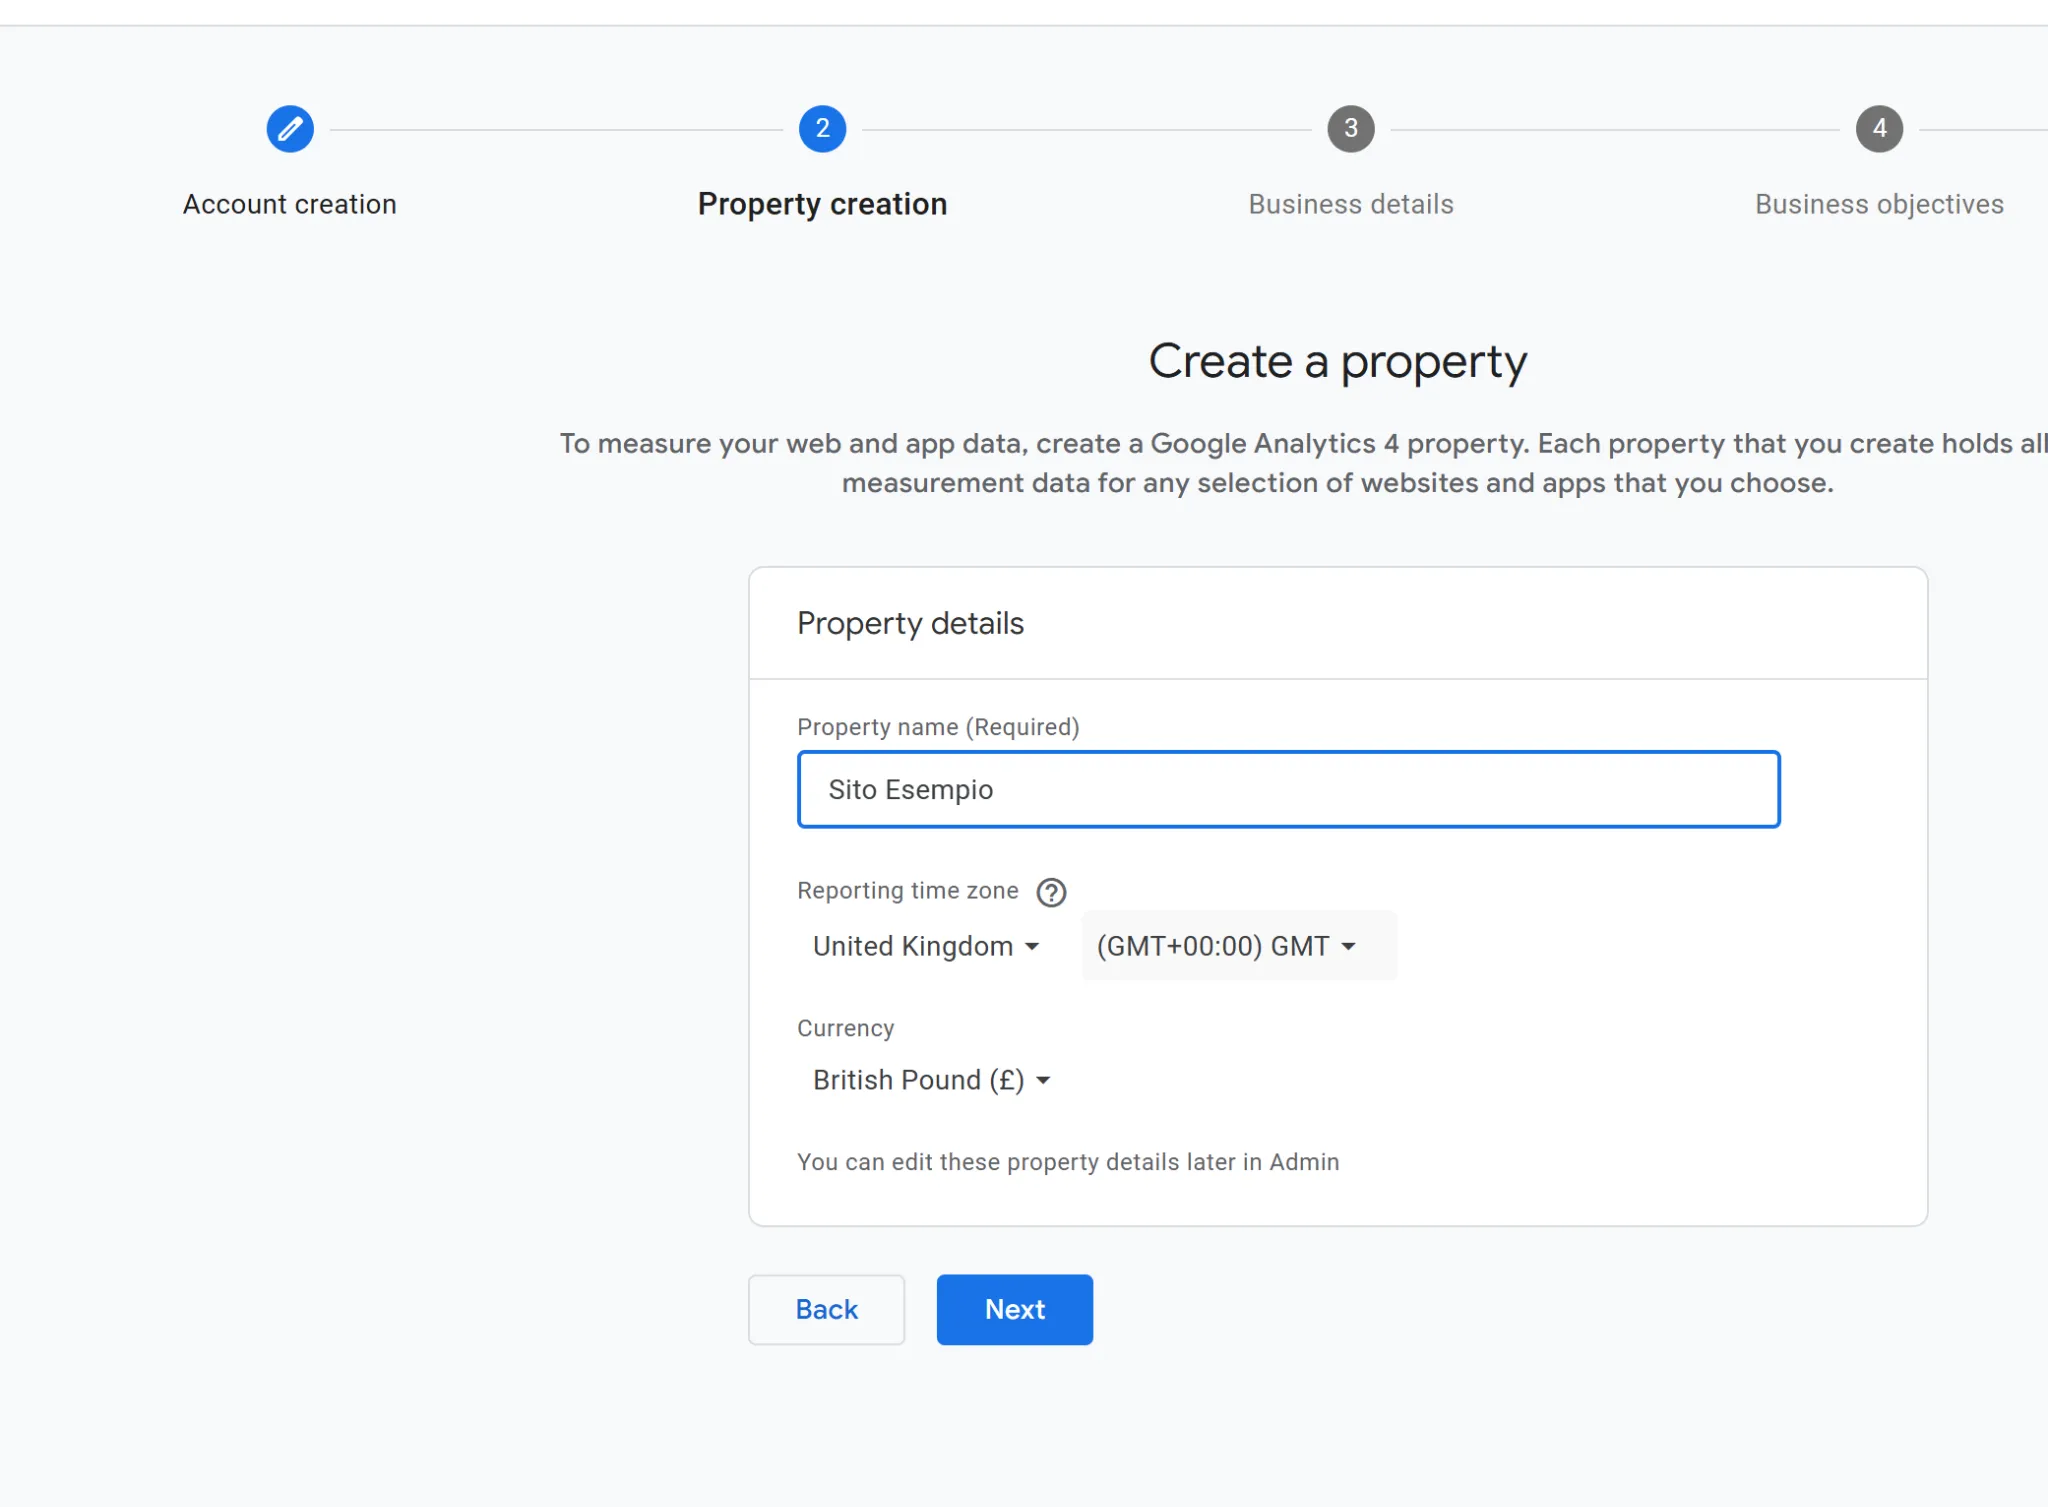This screenshot has height=1507, width=2048.
Task: Click the Currency field label
Action: click(845, 1028)
